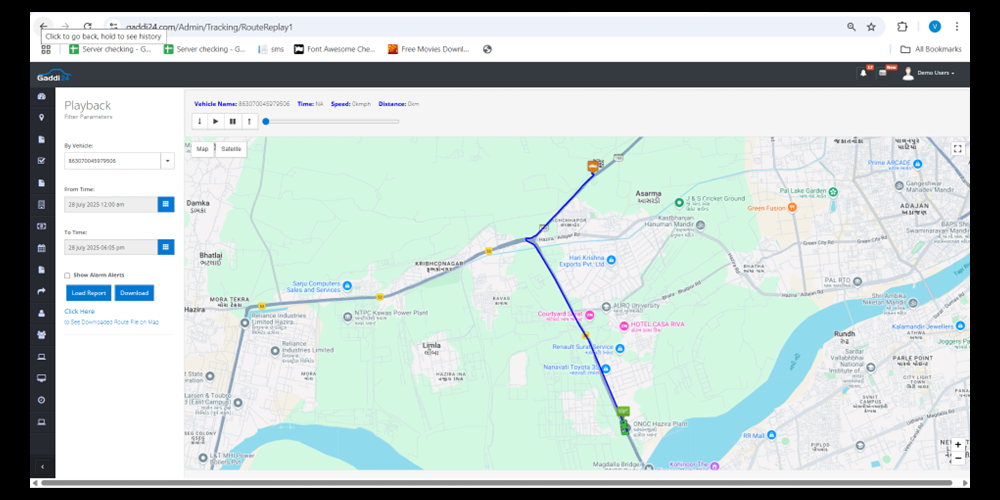
Task: Click the share arrow icon in sidebar
Action: click(41, 291)
